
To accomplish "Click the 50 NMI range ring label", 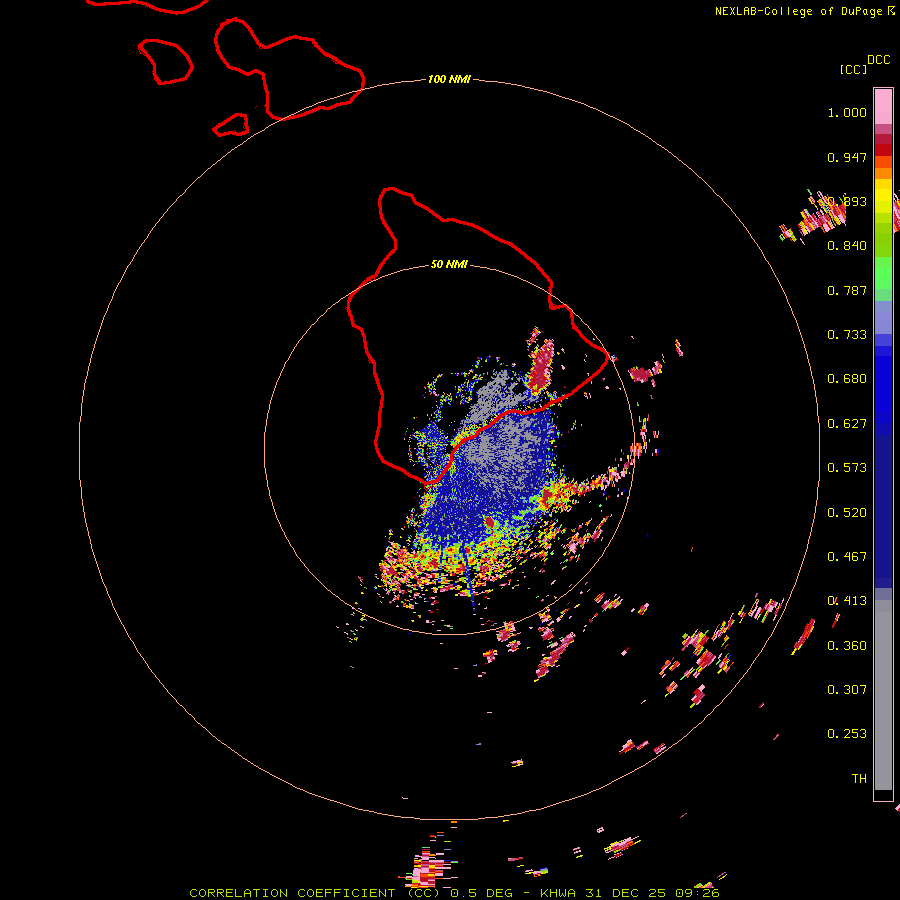I will tap(449, 264).
